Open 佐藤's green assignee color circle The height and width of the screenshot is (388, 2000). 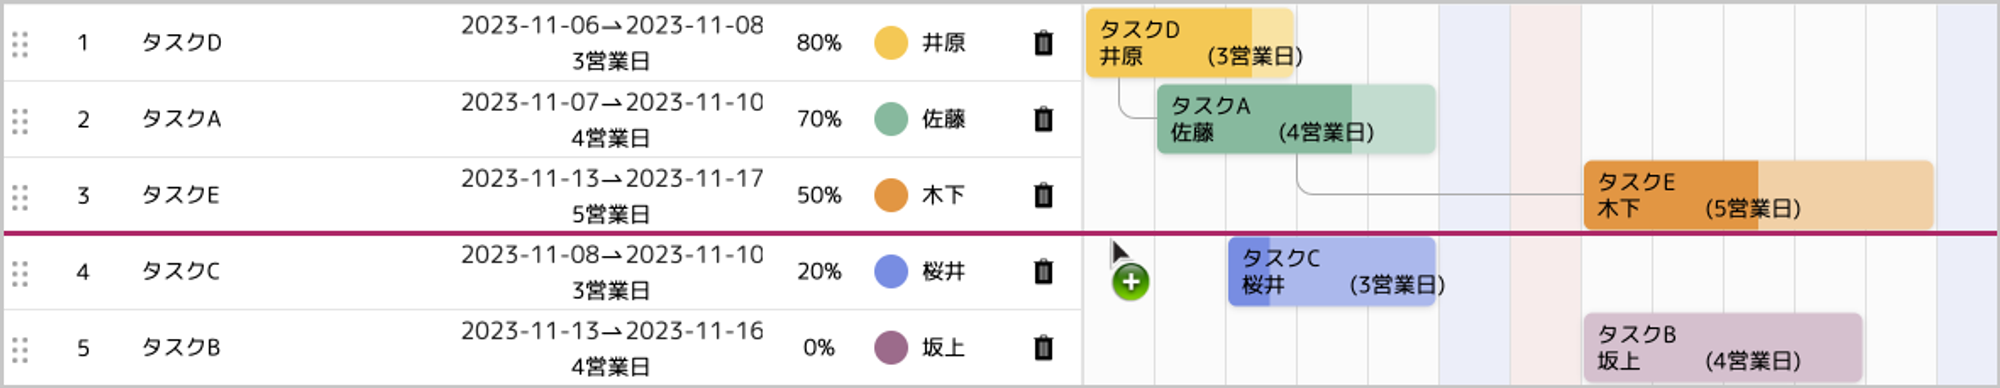point(890,119)
